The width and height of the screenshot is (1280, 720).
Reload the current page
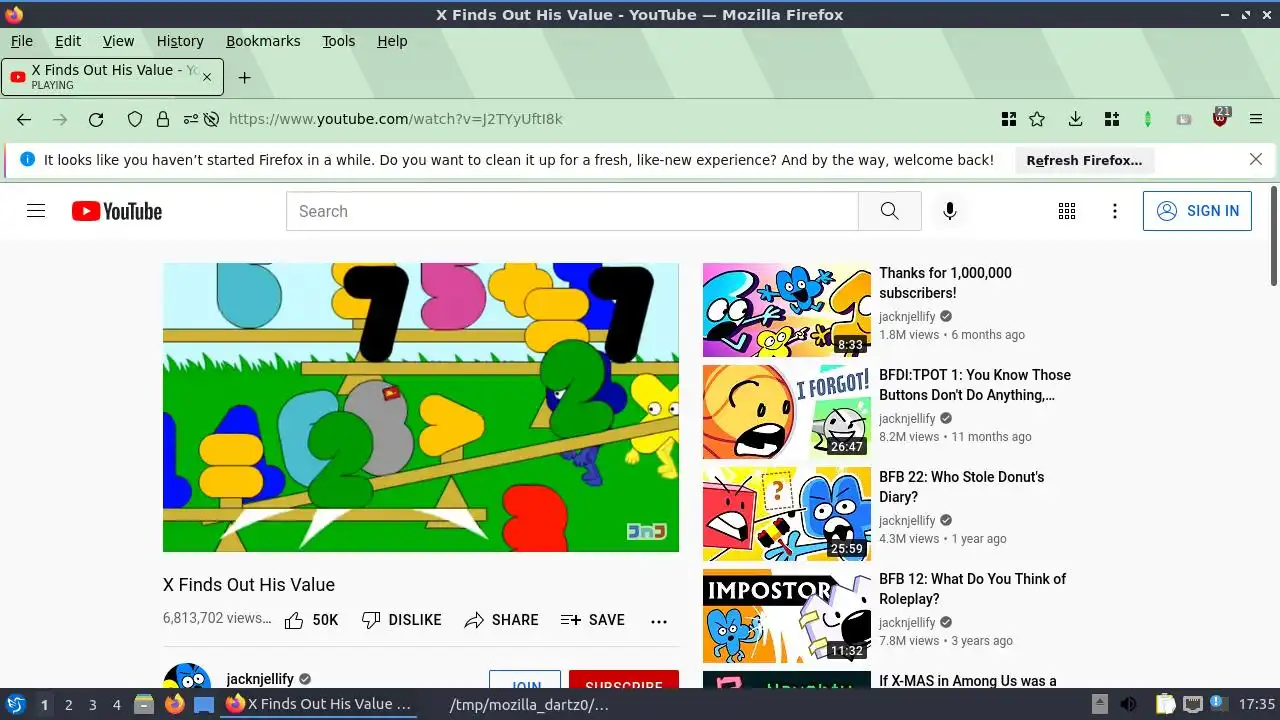96,119
